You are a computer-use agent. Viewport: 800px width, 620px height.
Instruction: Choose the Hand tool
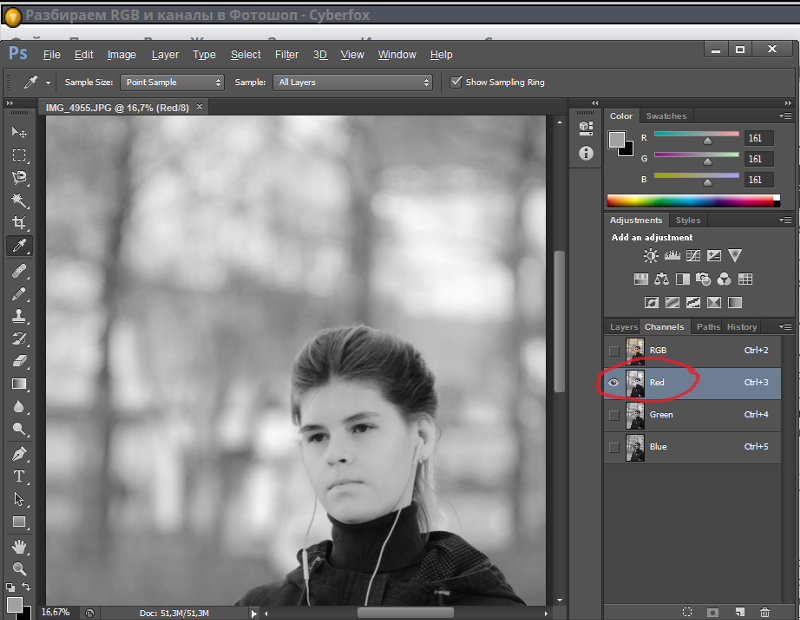19,546
